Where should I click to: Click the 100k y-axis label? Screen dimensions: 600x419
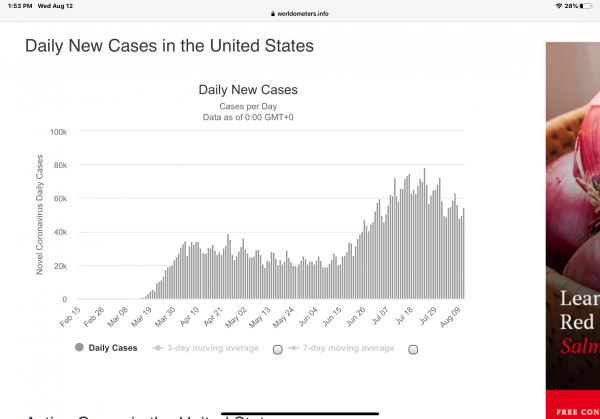coord(58,132)
